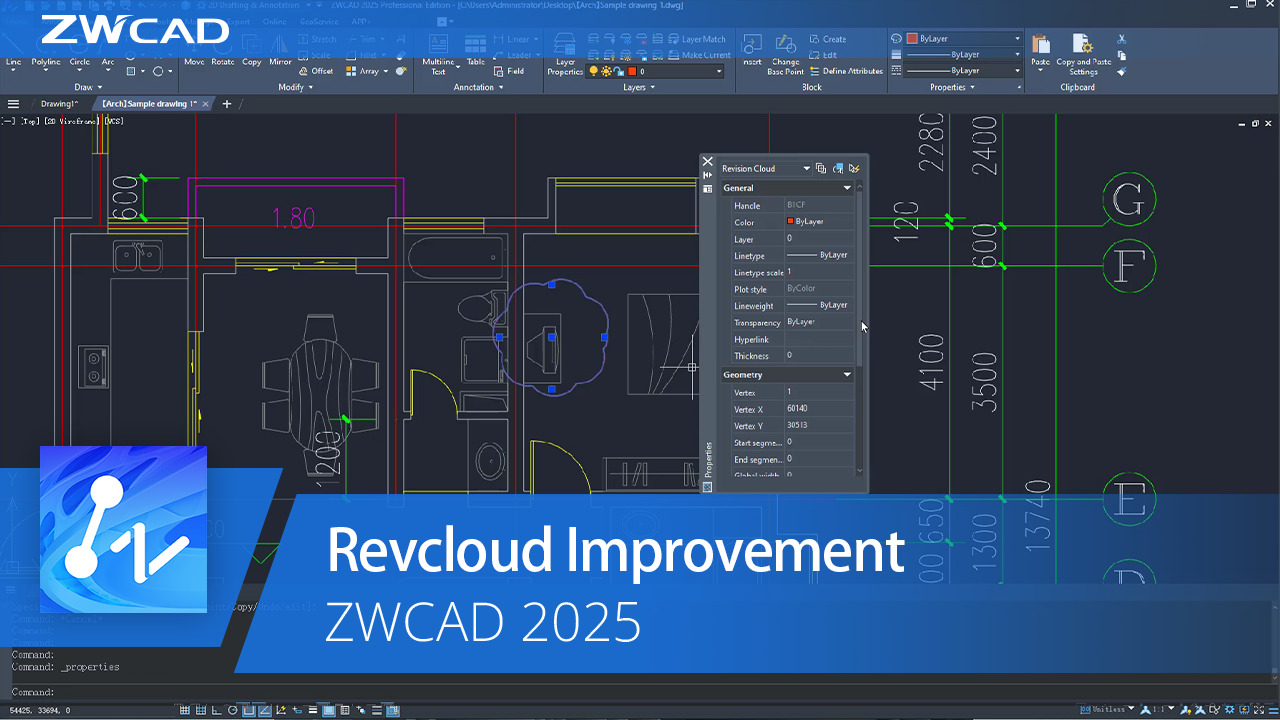Open the Change Base Point tool

point(785,55)
